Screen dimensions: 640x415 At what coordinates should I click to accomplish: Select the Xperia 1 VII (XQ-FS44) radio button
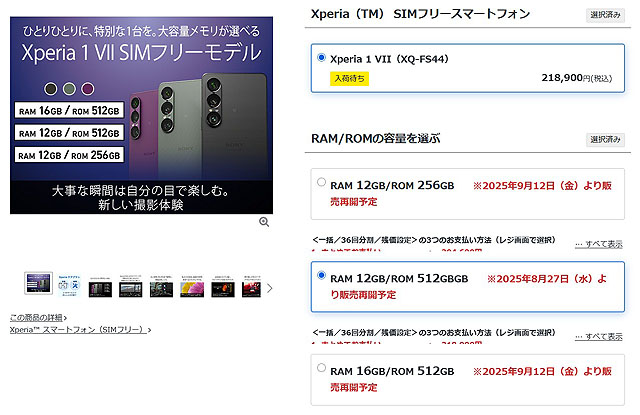point(320,59)
